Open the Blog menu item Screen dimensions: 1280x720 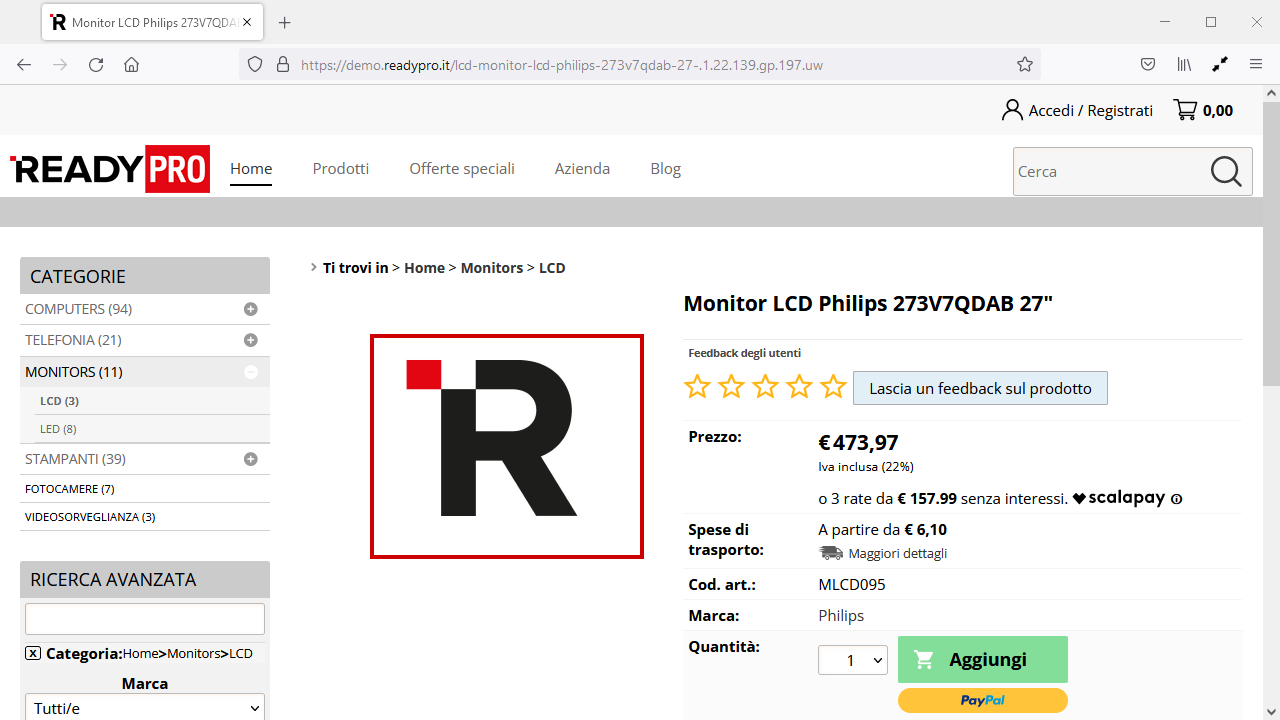[665, 169]
